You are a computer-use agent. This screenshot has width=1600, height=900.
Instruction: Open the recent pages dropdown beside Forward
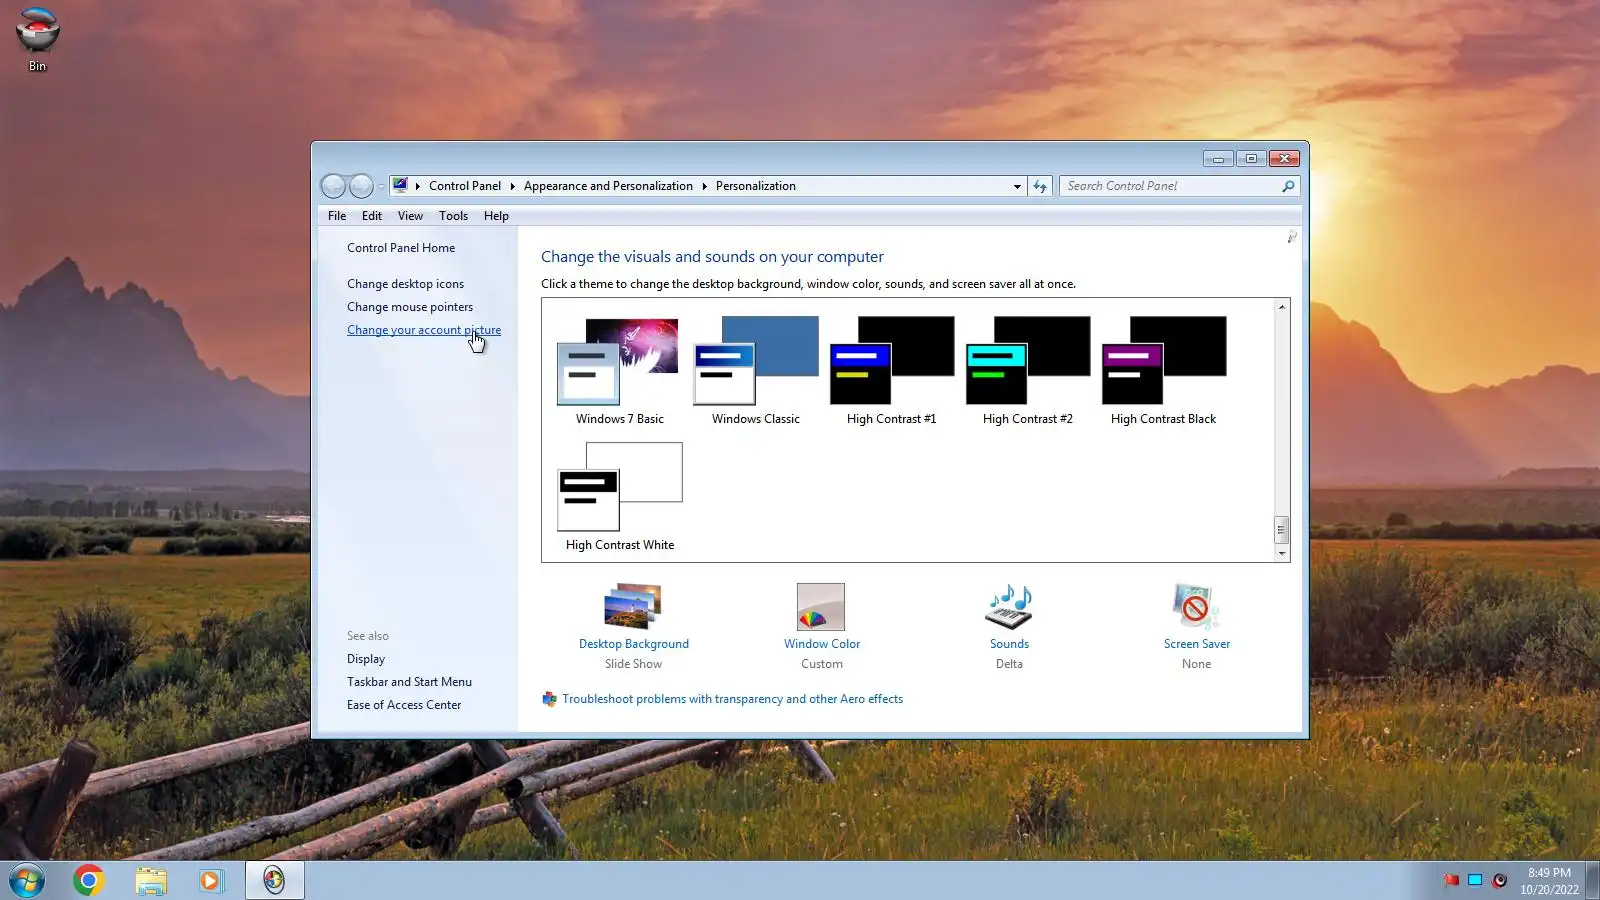381,187
